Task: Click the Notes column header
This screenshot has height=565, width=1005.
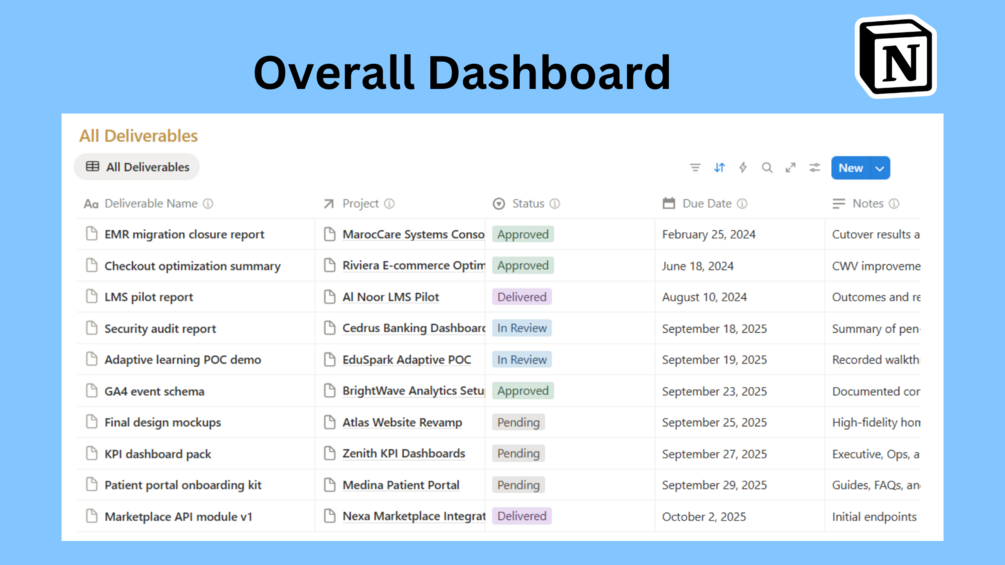Action: (x=868, y=204)
